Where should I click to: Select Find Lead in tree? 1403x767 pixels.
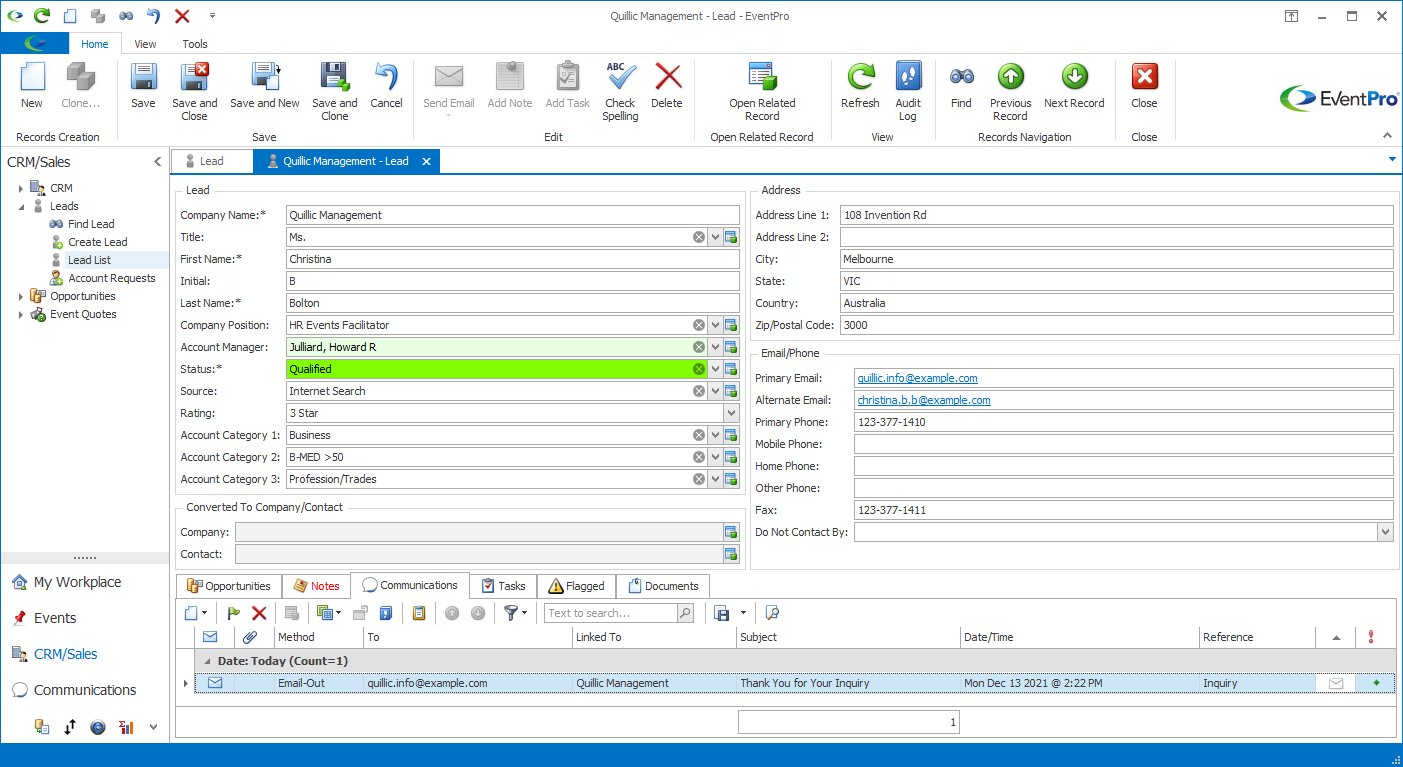coord(91,224)
